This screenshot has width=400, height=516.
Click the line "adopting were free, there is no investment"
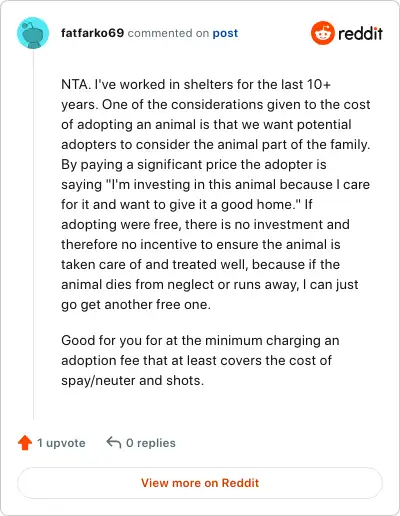click(x=205, y=225)
